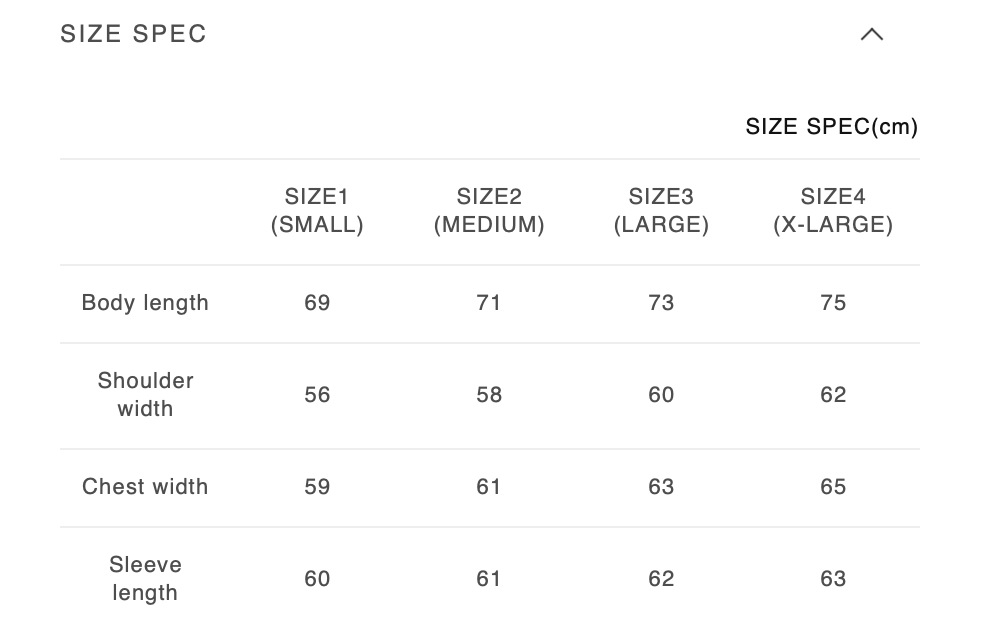Select the SIZE4 (X-LARGE) column header
Screen dimensions: 992x624
point(833,211)
